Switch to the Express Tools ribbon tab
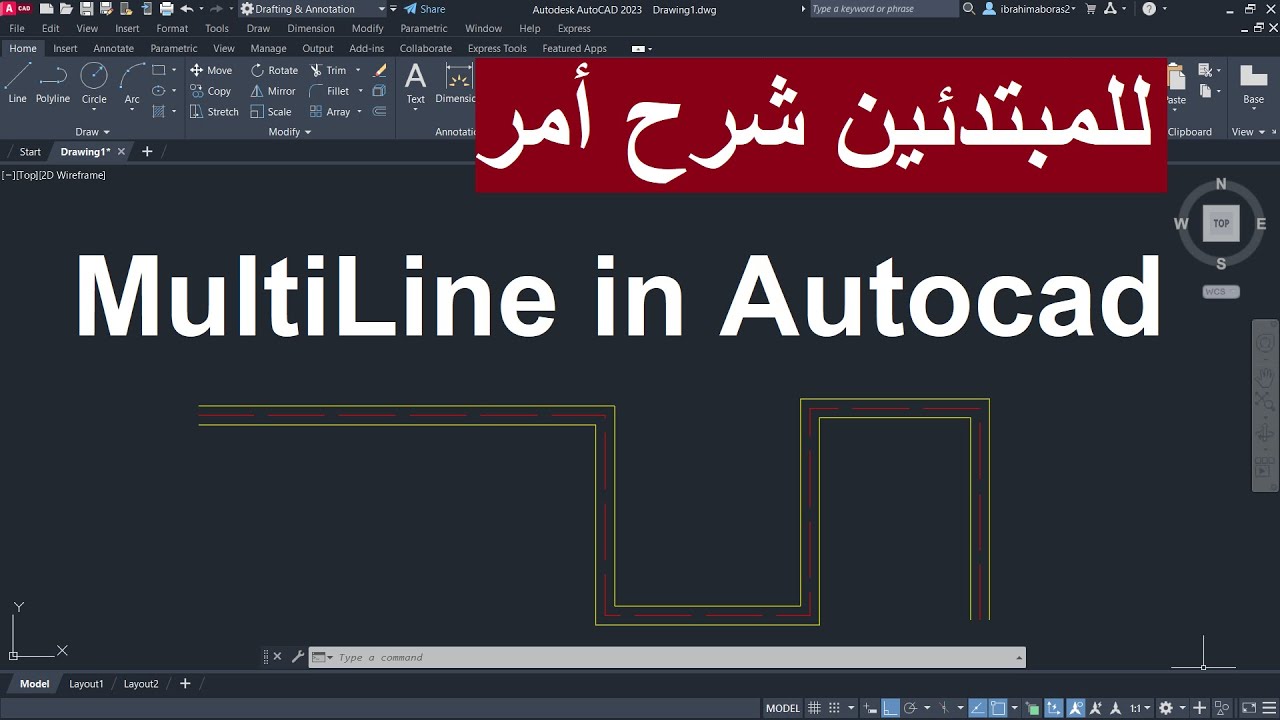 tap(497, 48)
